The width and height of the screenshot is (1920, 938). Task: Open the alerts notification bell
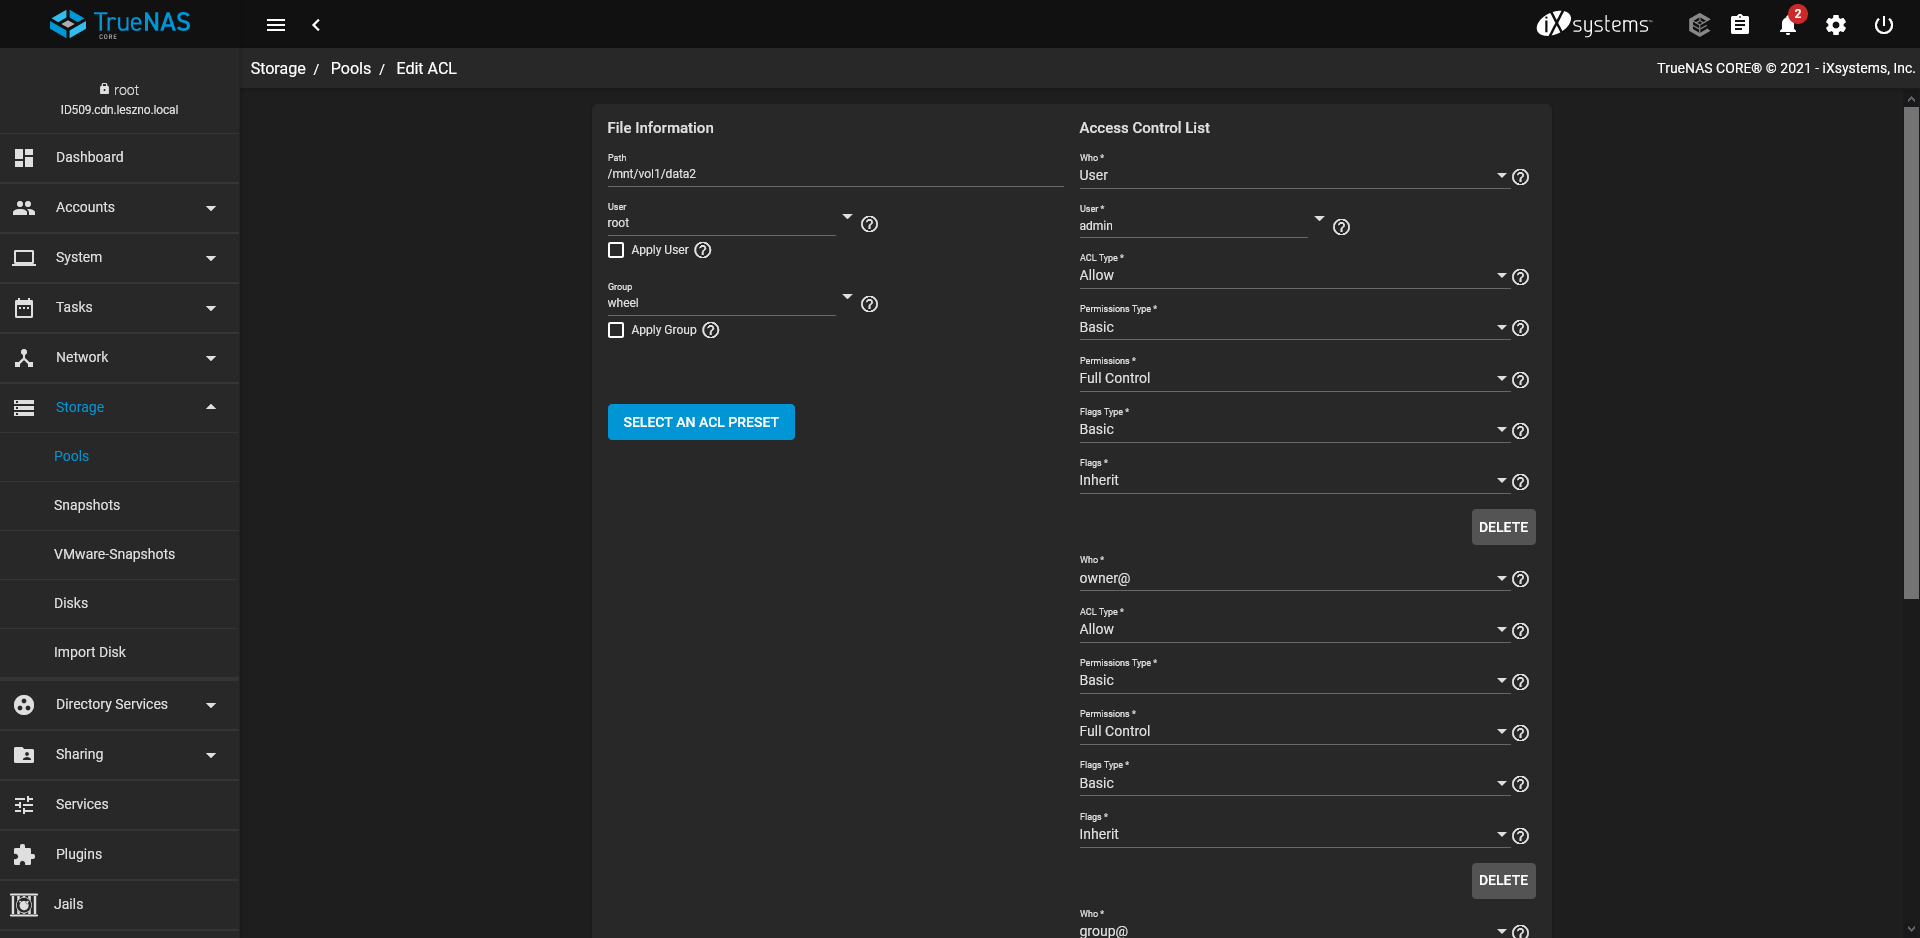pos(1787,25)
